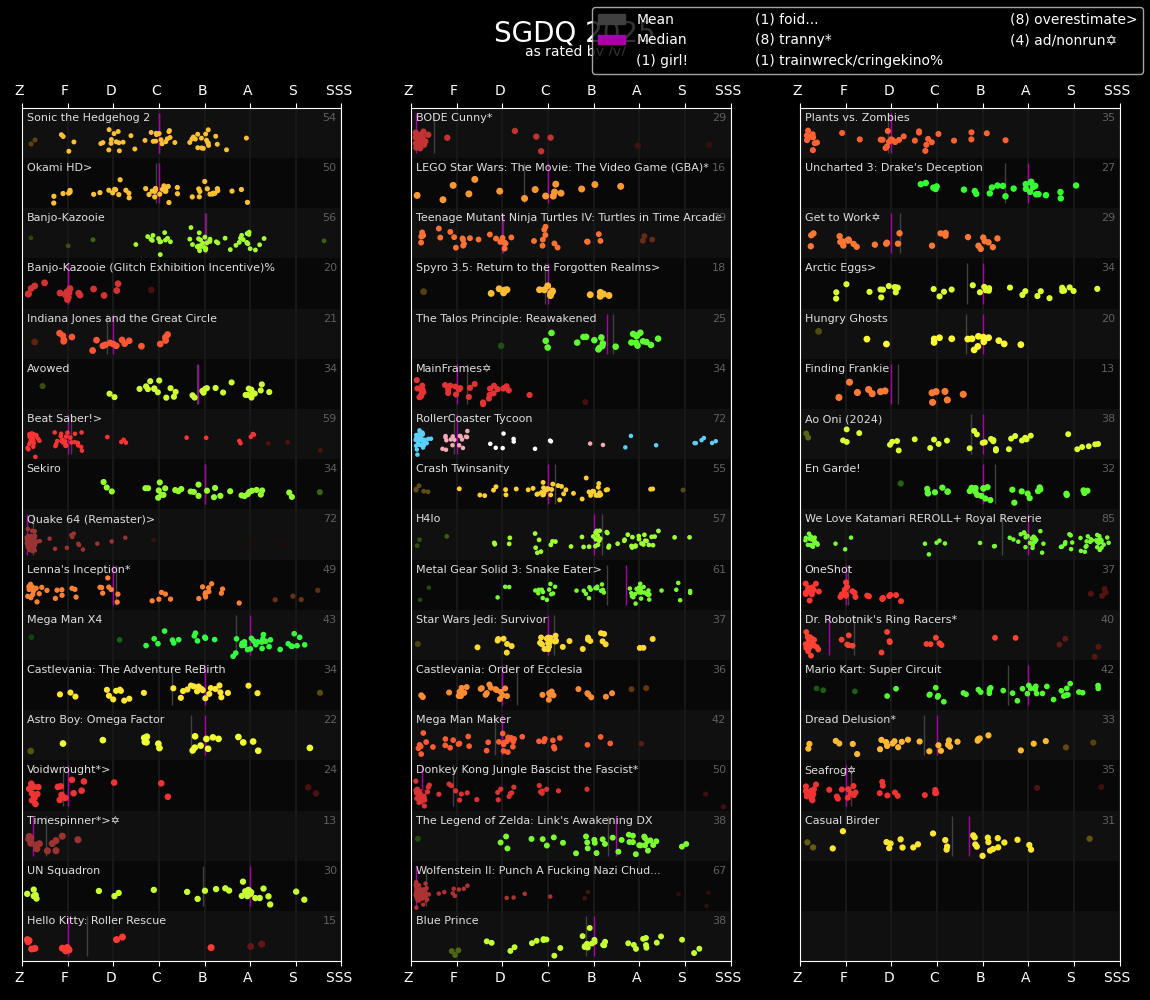
Task: Click the "Mean" legend label
Action: coord(655,20)
